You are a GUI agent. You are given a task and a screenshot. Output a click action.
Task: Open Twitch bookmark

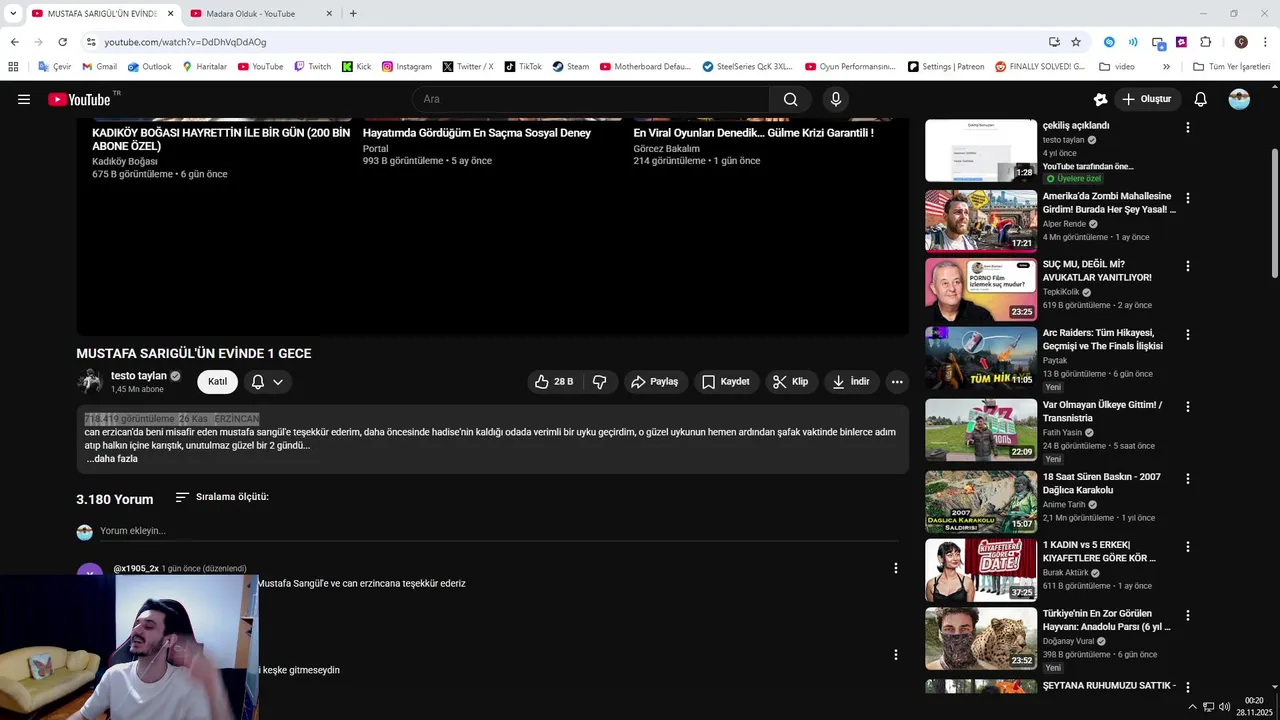[x=312, y=67]
